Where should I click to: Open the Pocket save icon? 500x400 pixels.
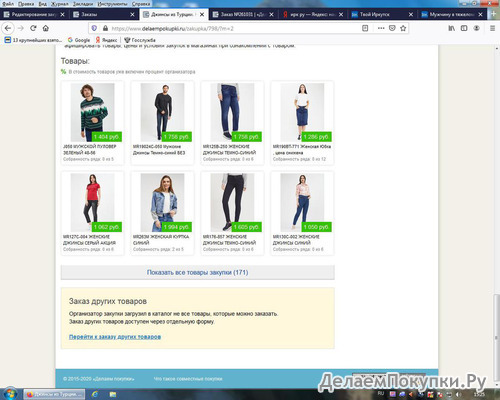[x=392, y=28]
